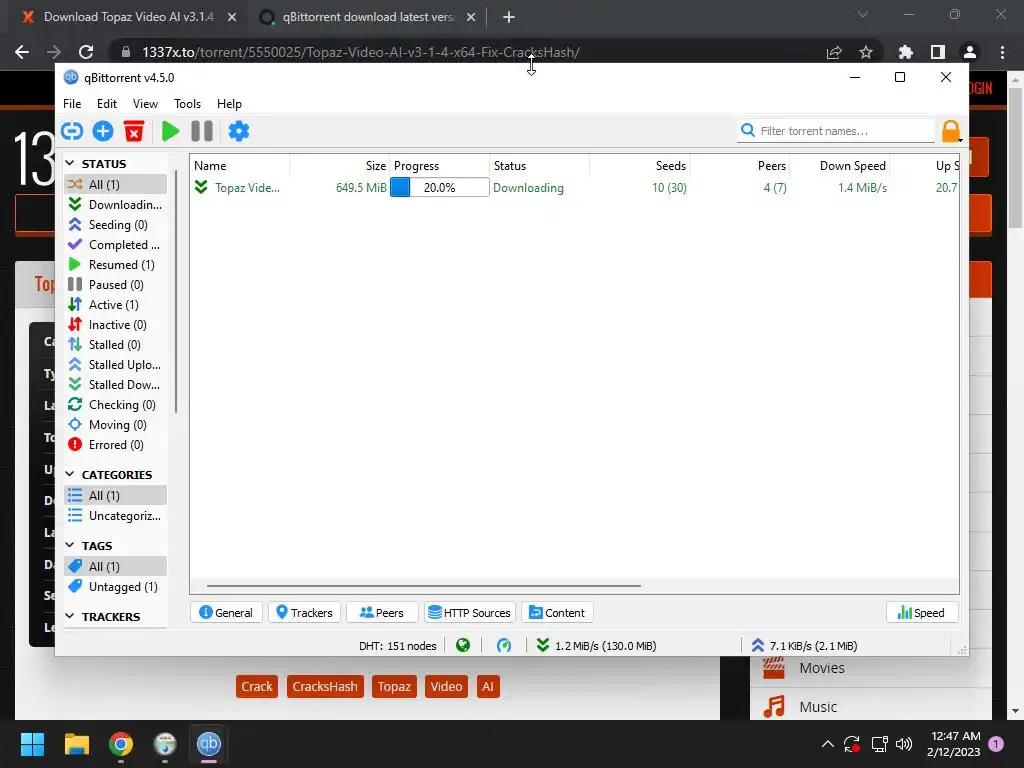Click the Add Torrent Link icon

[x=72, y=131]
